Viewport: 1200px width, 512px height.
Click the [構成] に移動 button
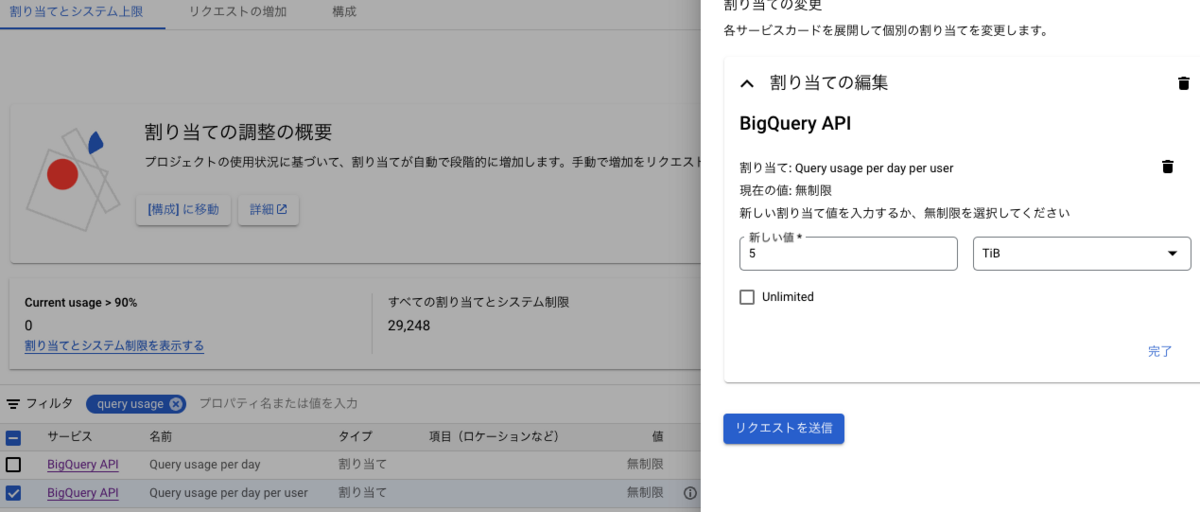point(183,210)
